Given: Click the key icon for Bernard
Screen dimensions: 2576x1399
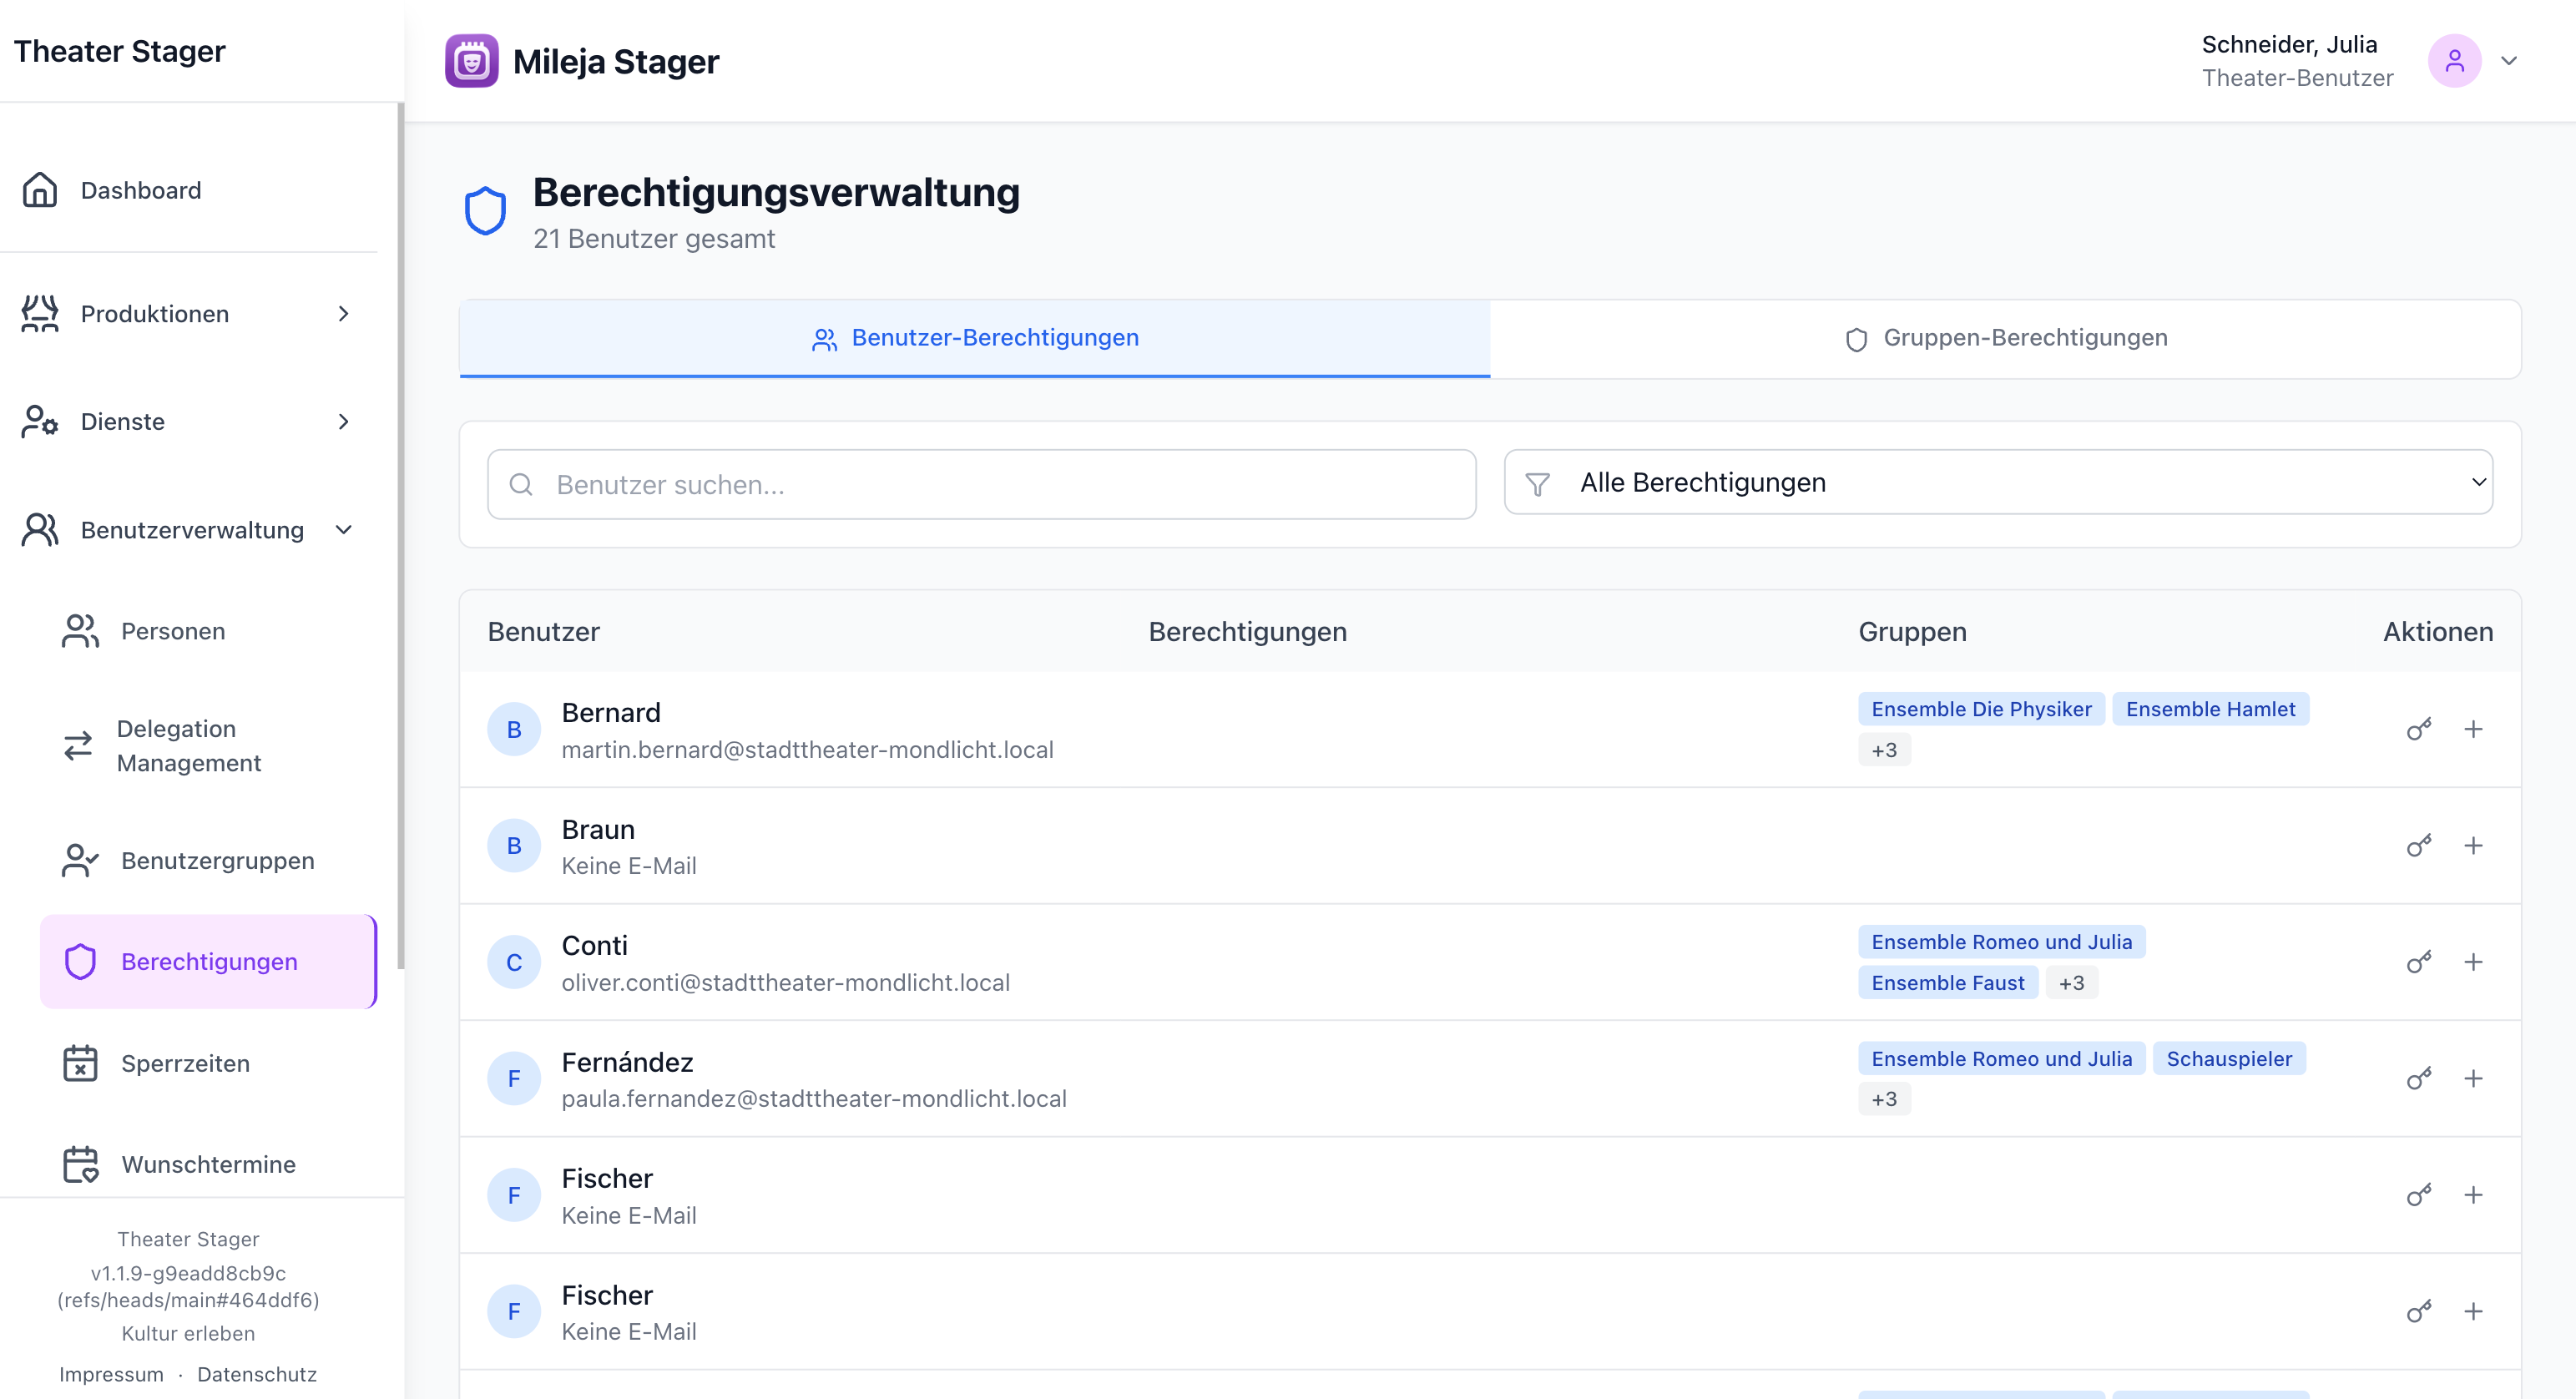Looking at the screenshot, I should point(2418,729).
